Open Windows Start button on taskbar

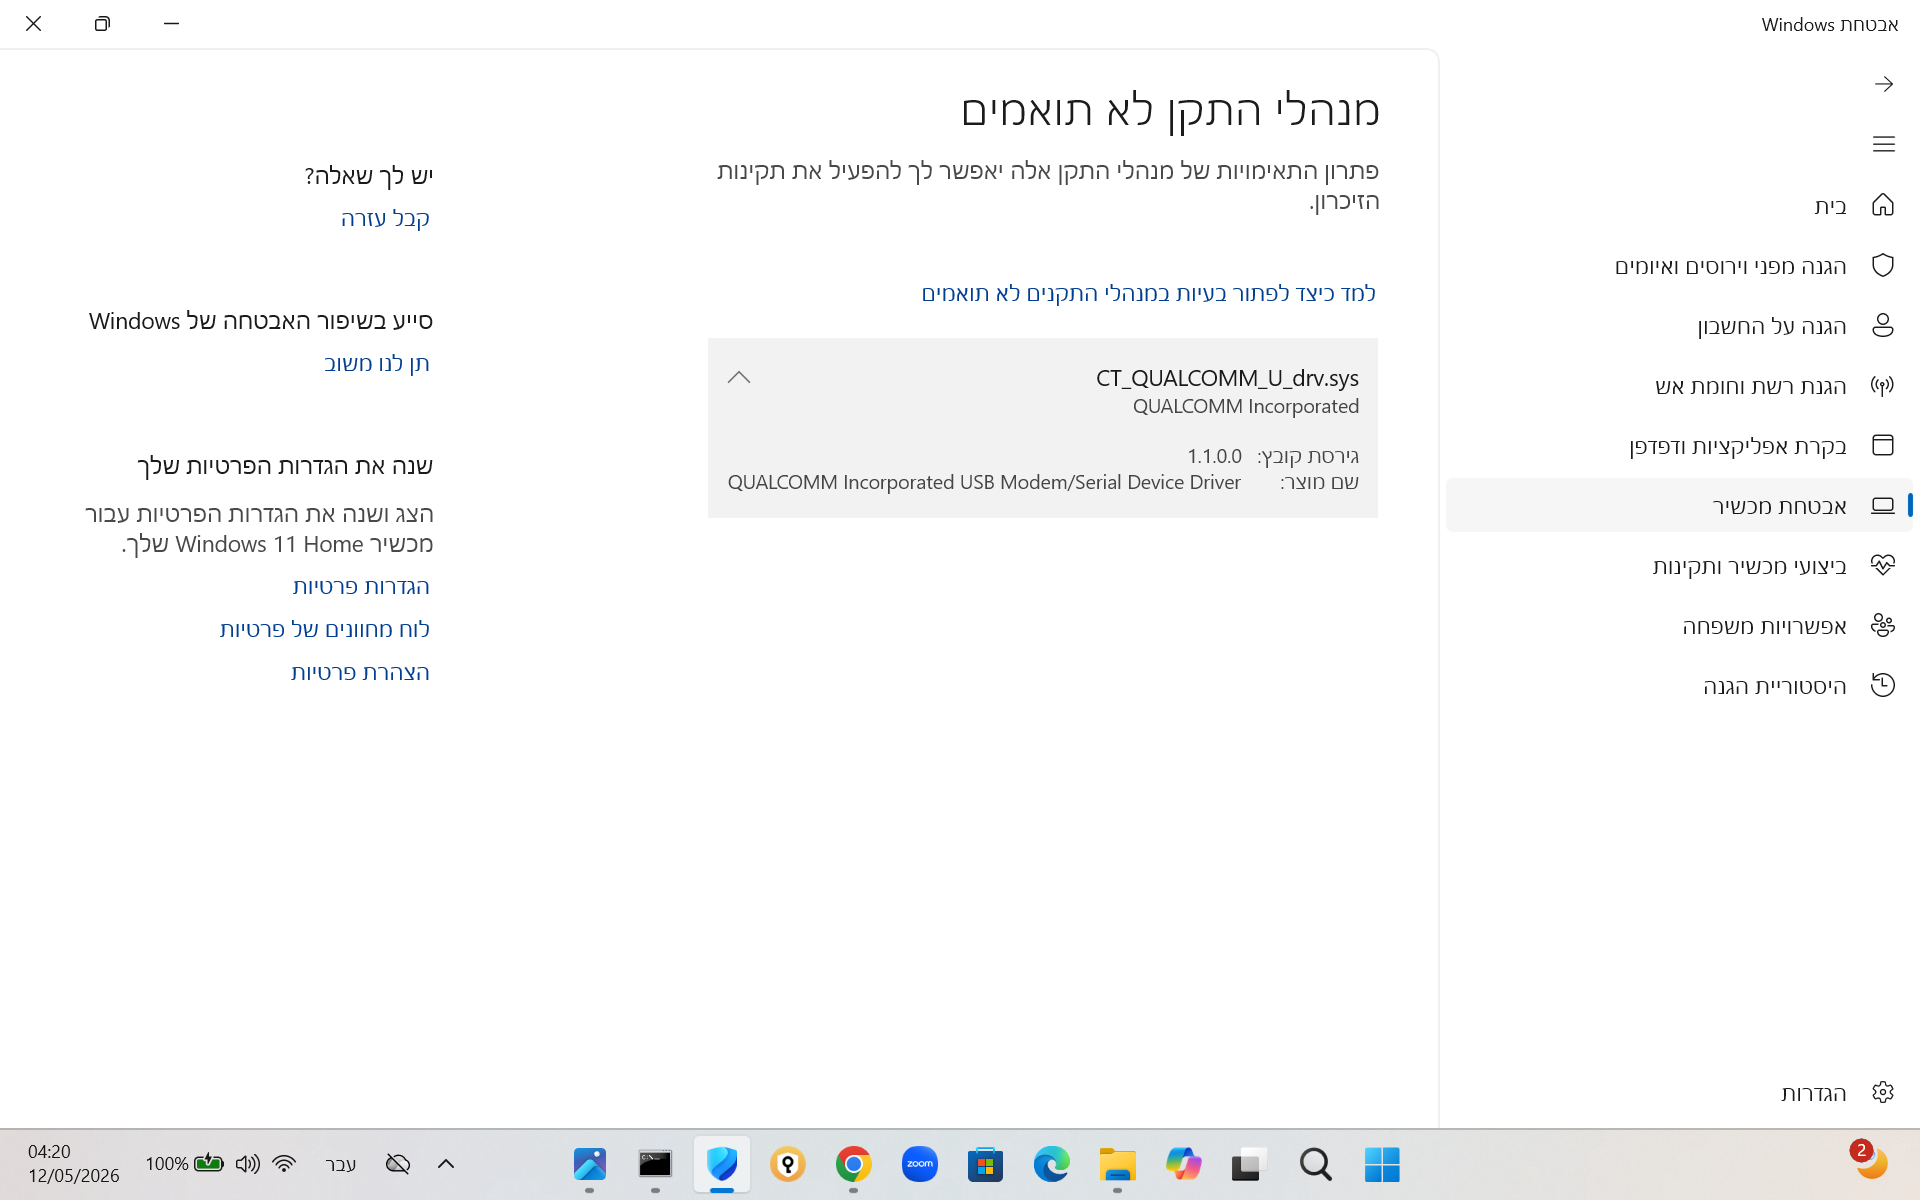1382,1164
